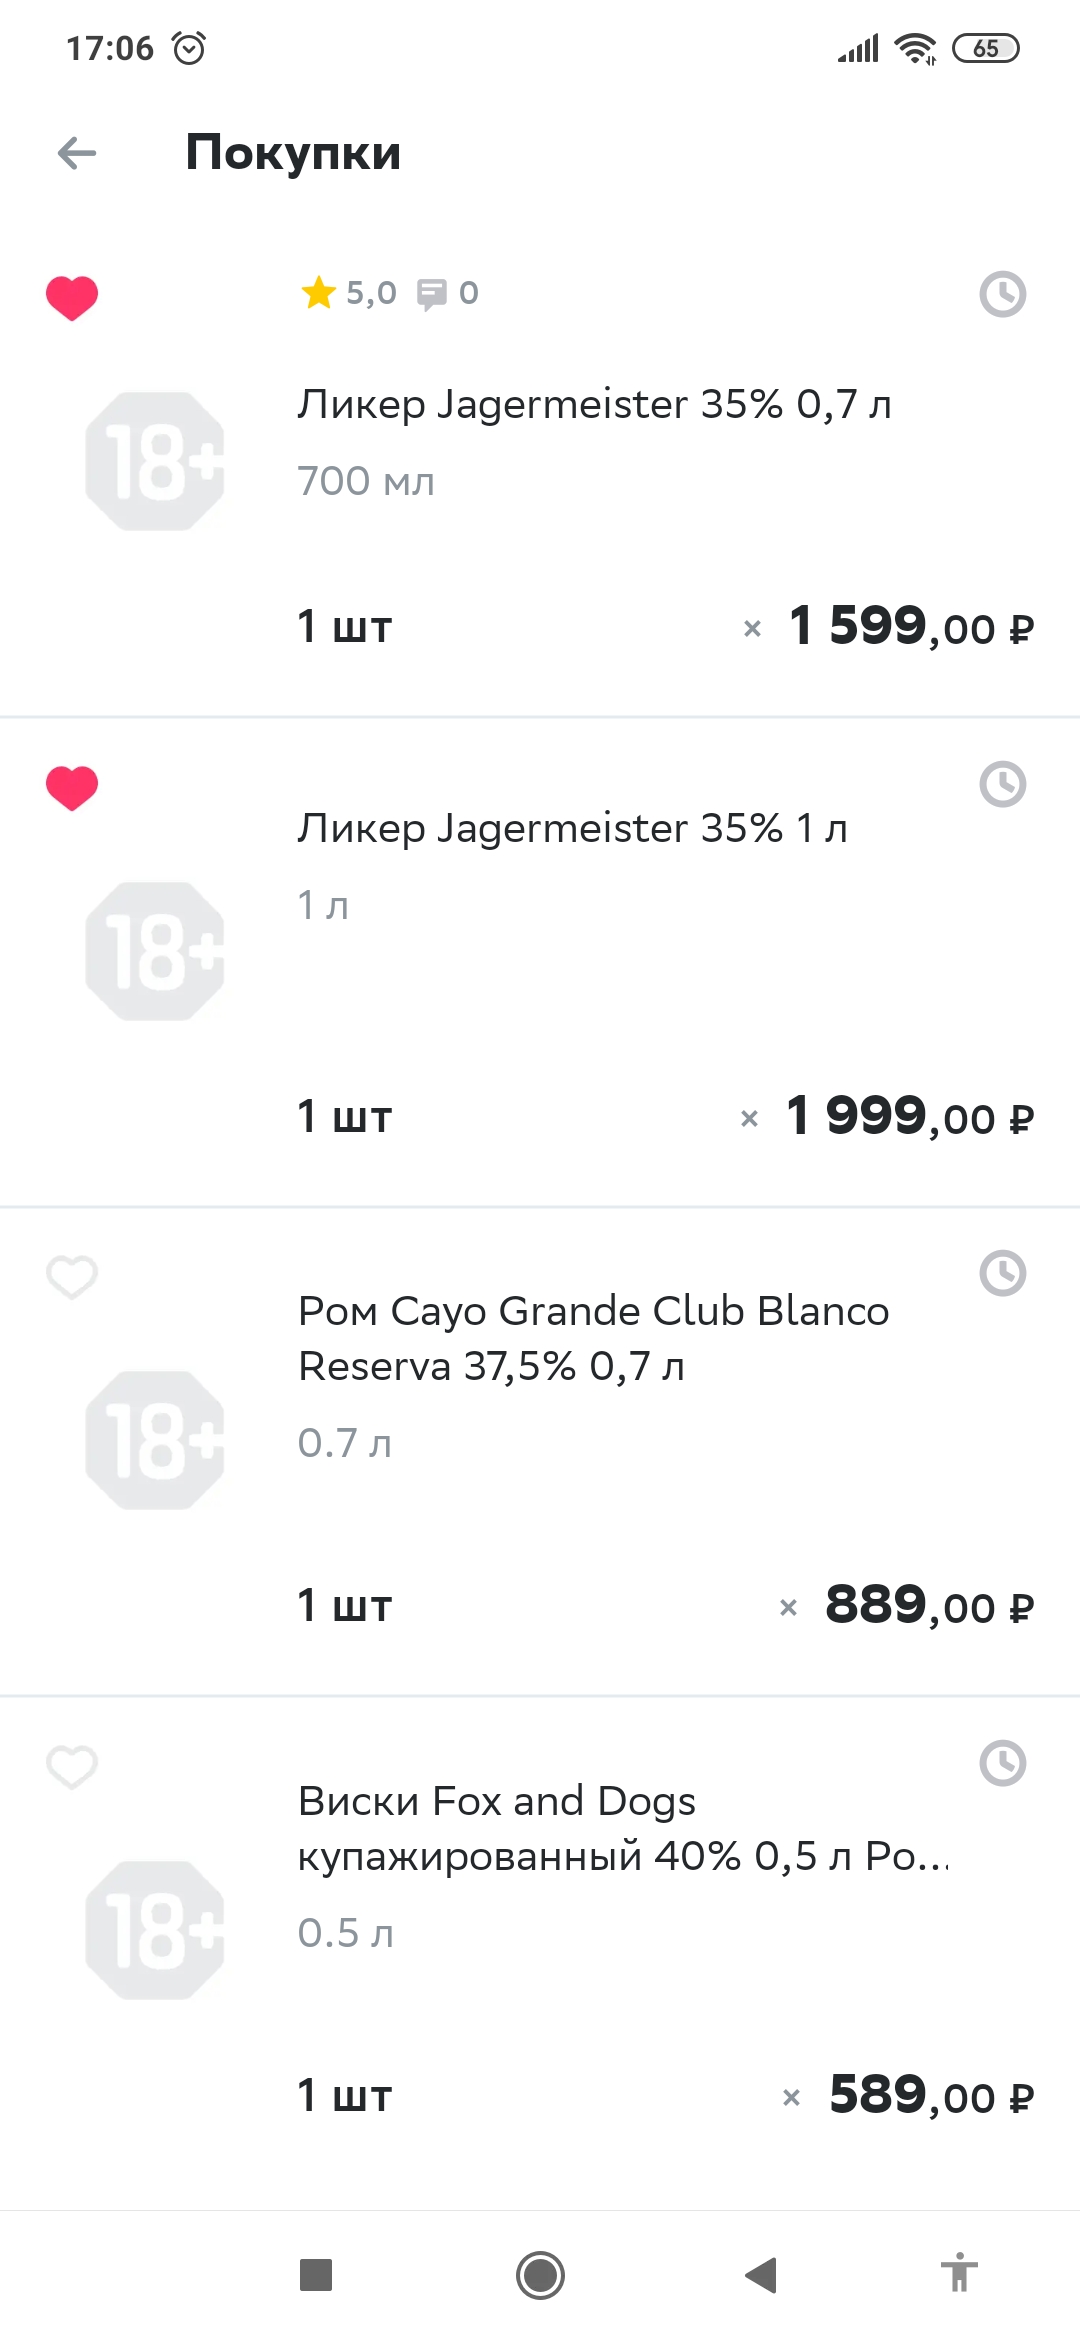Screen dimensions: 1080x2340
Task: Tap clock icon for Cayo Grande rum
Action: [x=1002, y=1273]
